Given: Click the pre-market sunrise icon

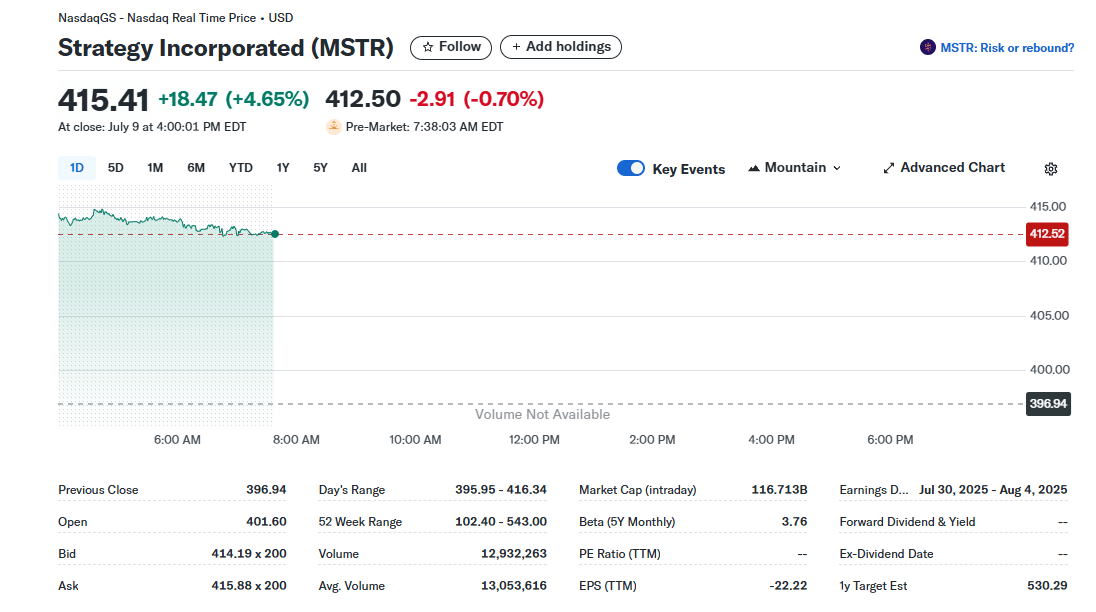Looking at the screenshot, I should tap(334, 127).
